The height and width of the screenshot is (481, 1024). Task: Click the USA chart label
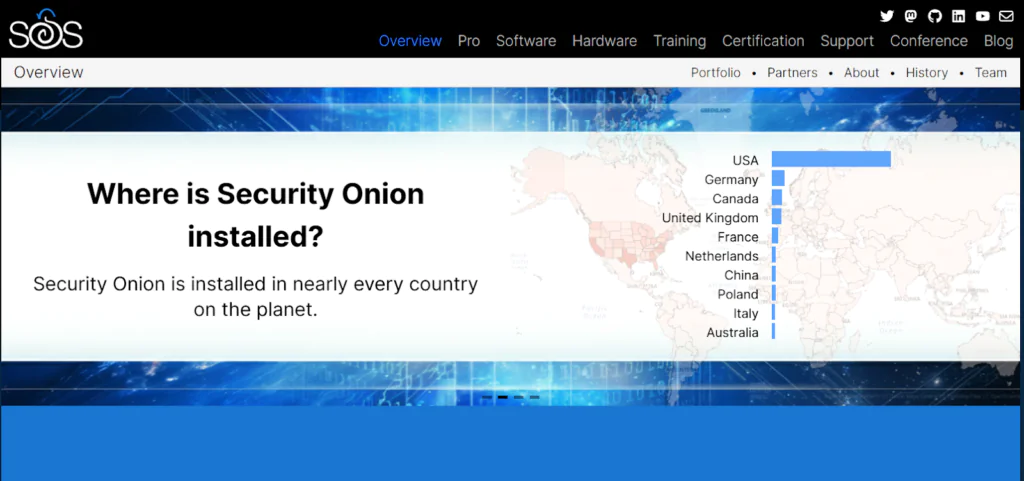[745, 161]
